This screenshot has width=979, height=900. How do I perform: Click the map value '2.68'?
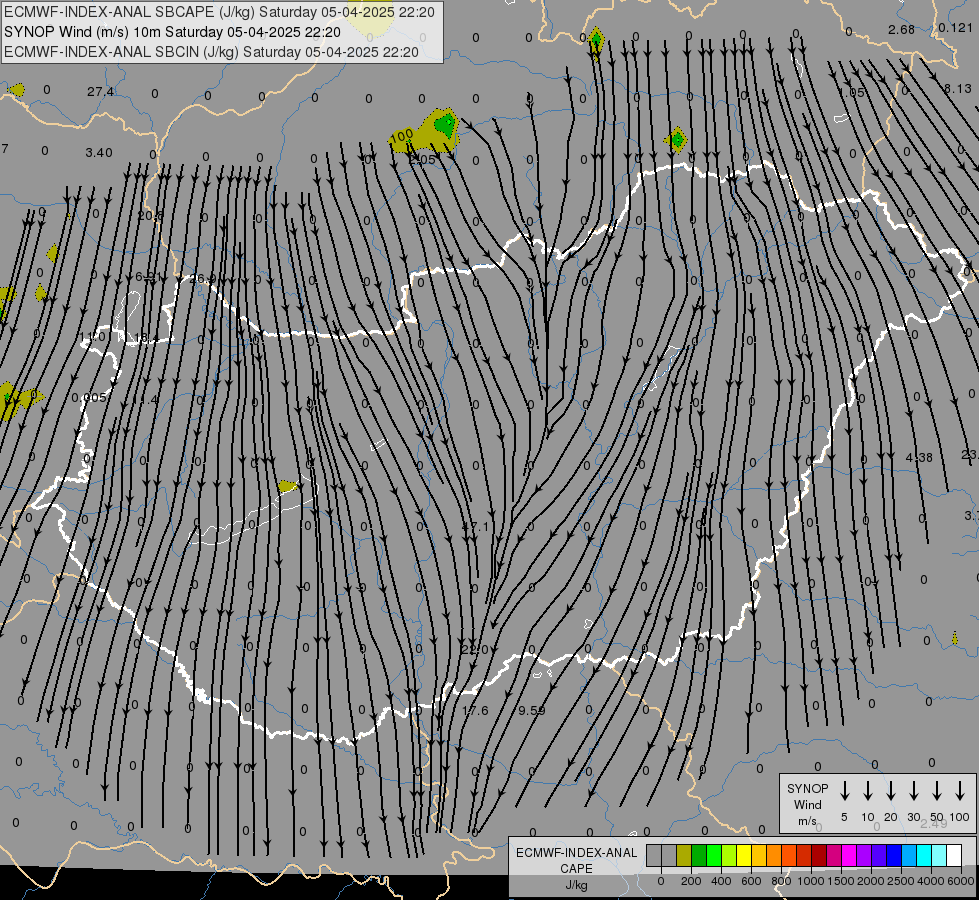[902, 29]
